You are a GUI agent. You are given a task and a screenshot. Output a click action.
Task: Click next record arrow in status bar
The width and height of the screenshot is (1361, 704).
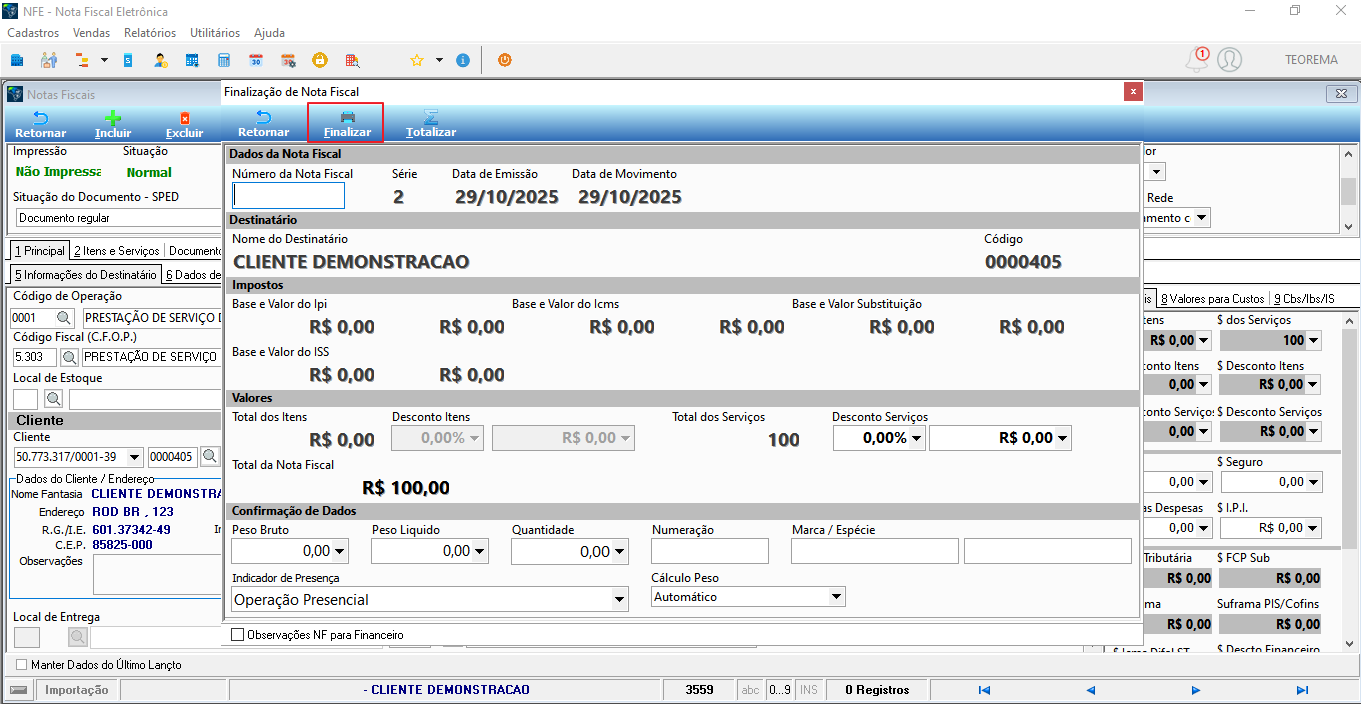coord(1196,690)
